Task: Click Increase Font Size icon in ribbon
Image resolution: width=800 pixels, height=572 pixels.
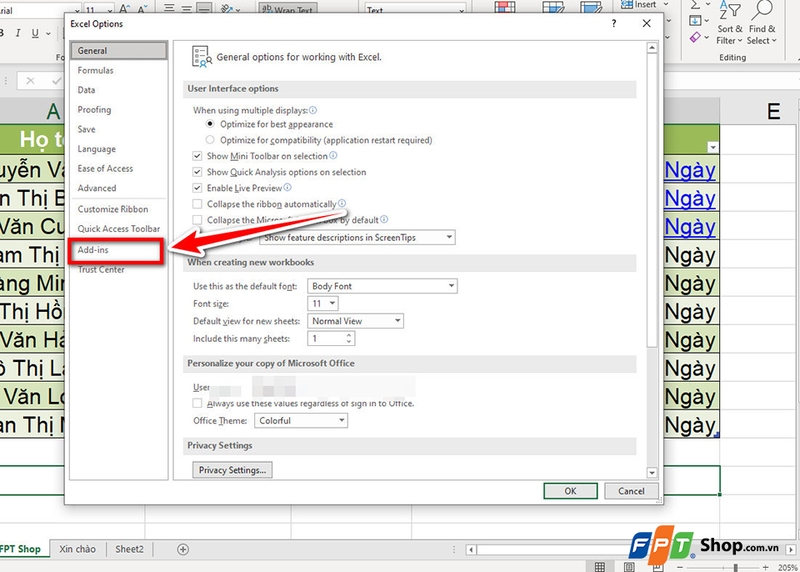Action: point(124,9)
